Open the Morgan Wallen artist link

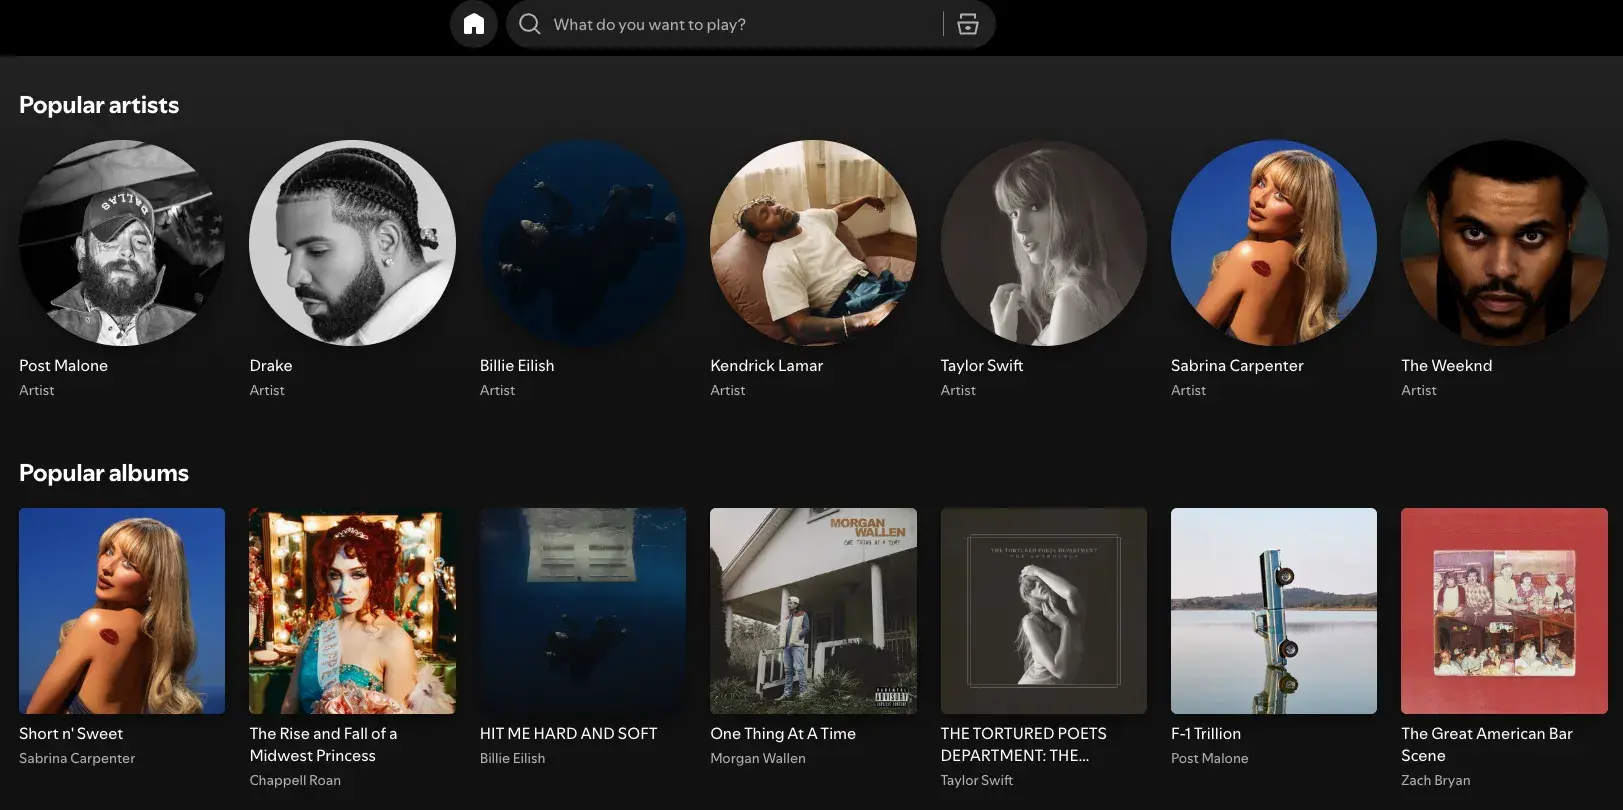click(x=758, y=759)
